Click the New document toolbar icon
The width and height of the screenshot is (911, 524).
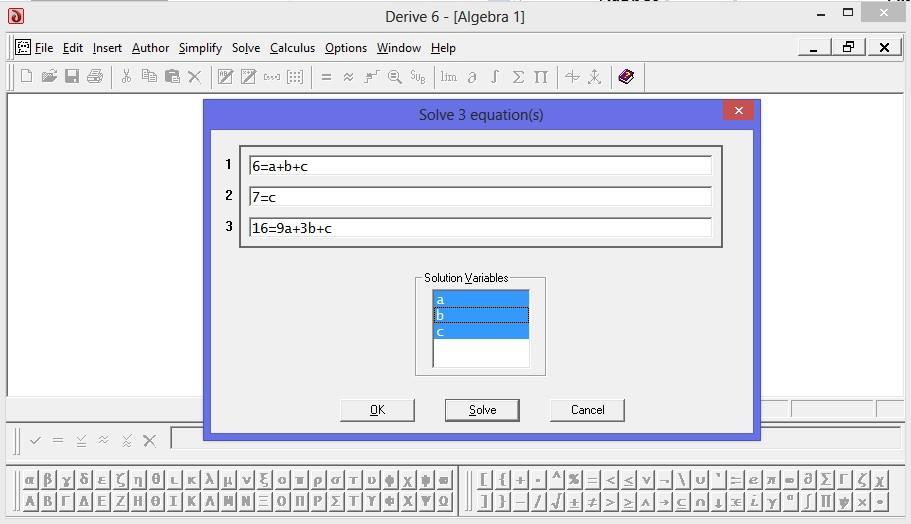[x=26, y=76]
